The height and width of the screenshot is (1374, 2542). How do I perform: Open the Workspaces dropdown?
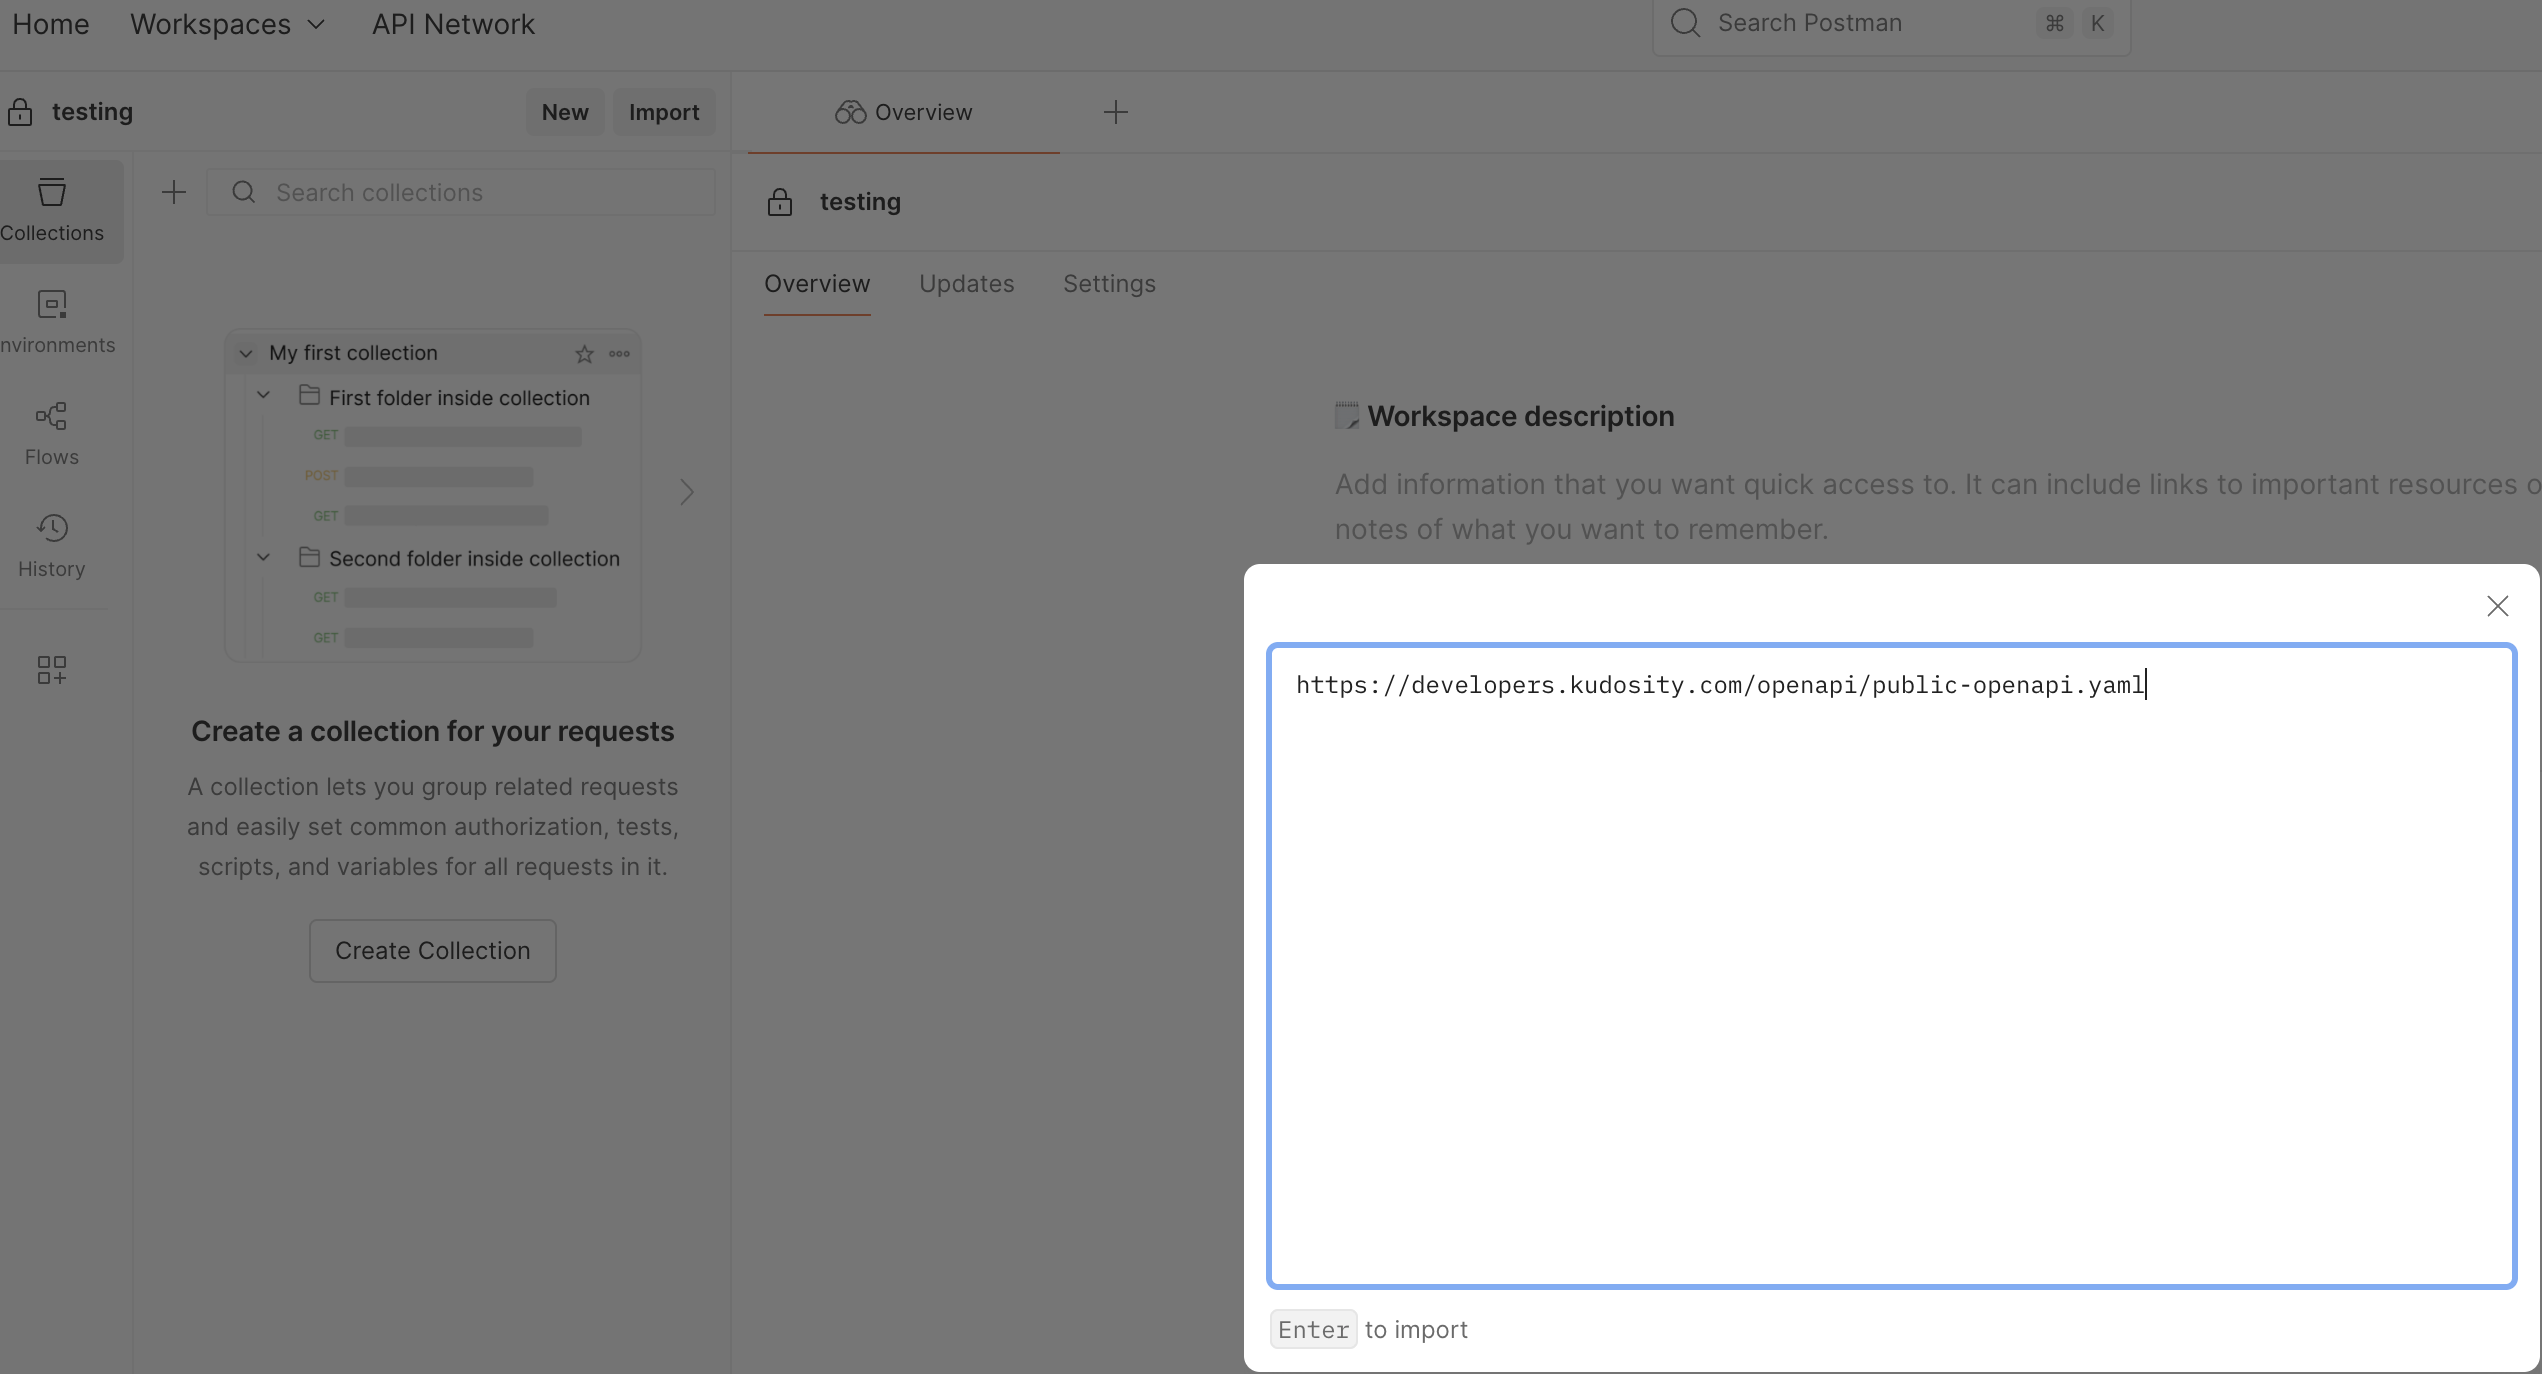click(x=228, y=24)
